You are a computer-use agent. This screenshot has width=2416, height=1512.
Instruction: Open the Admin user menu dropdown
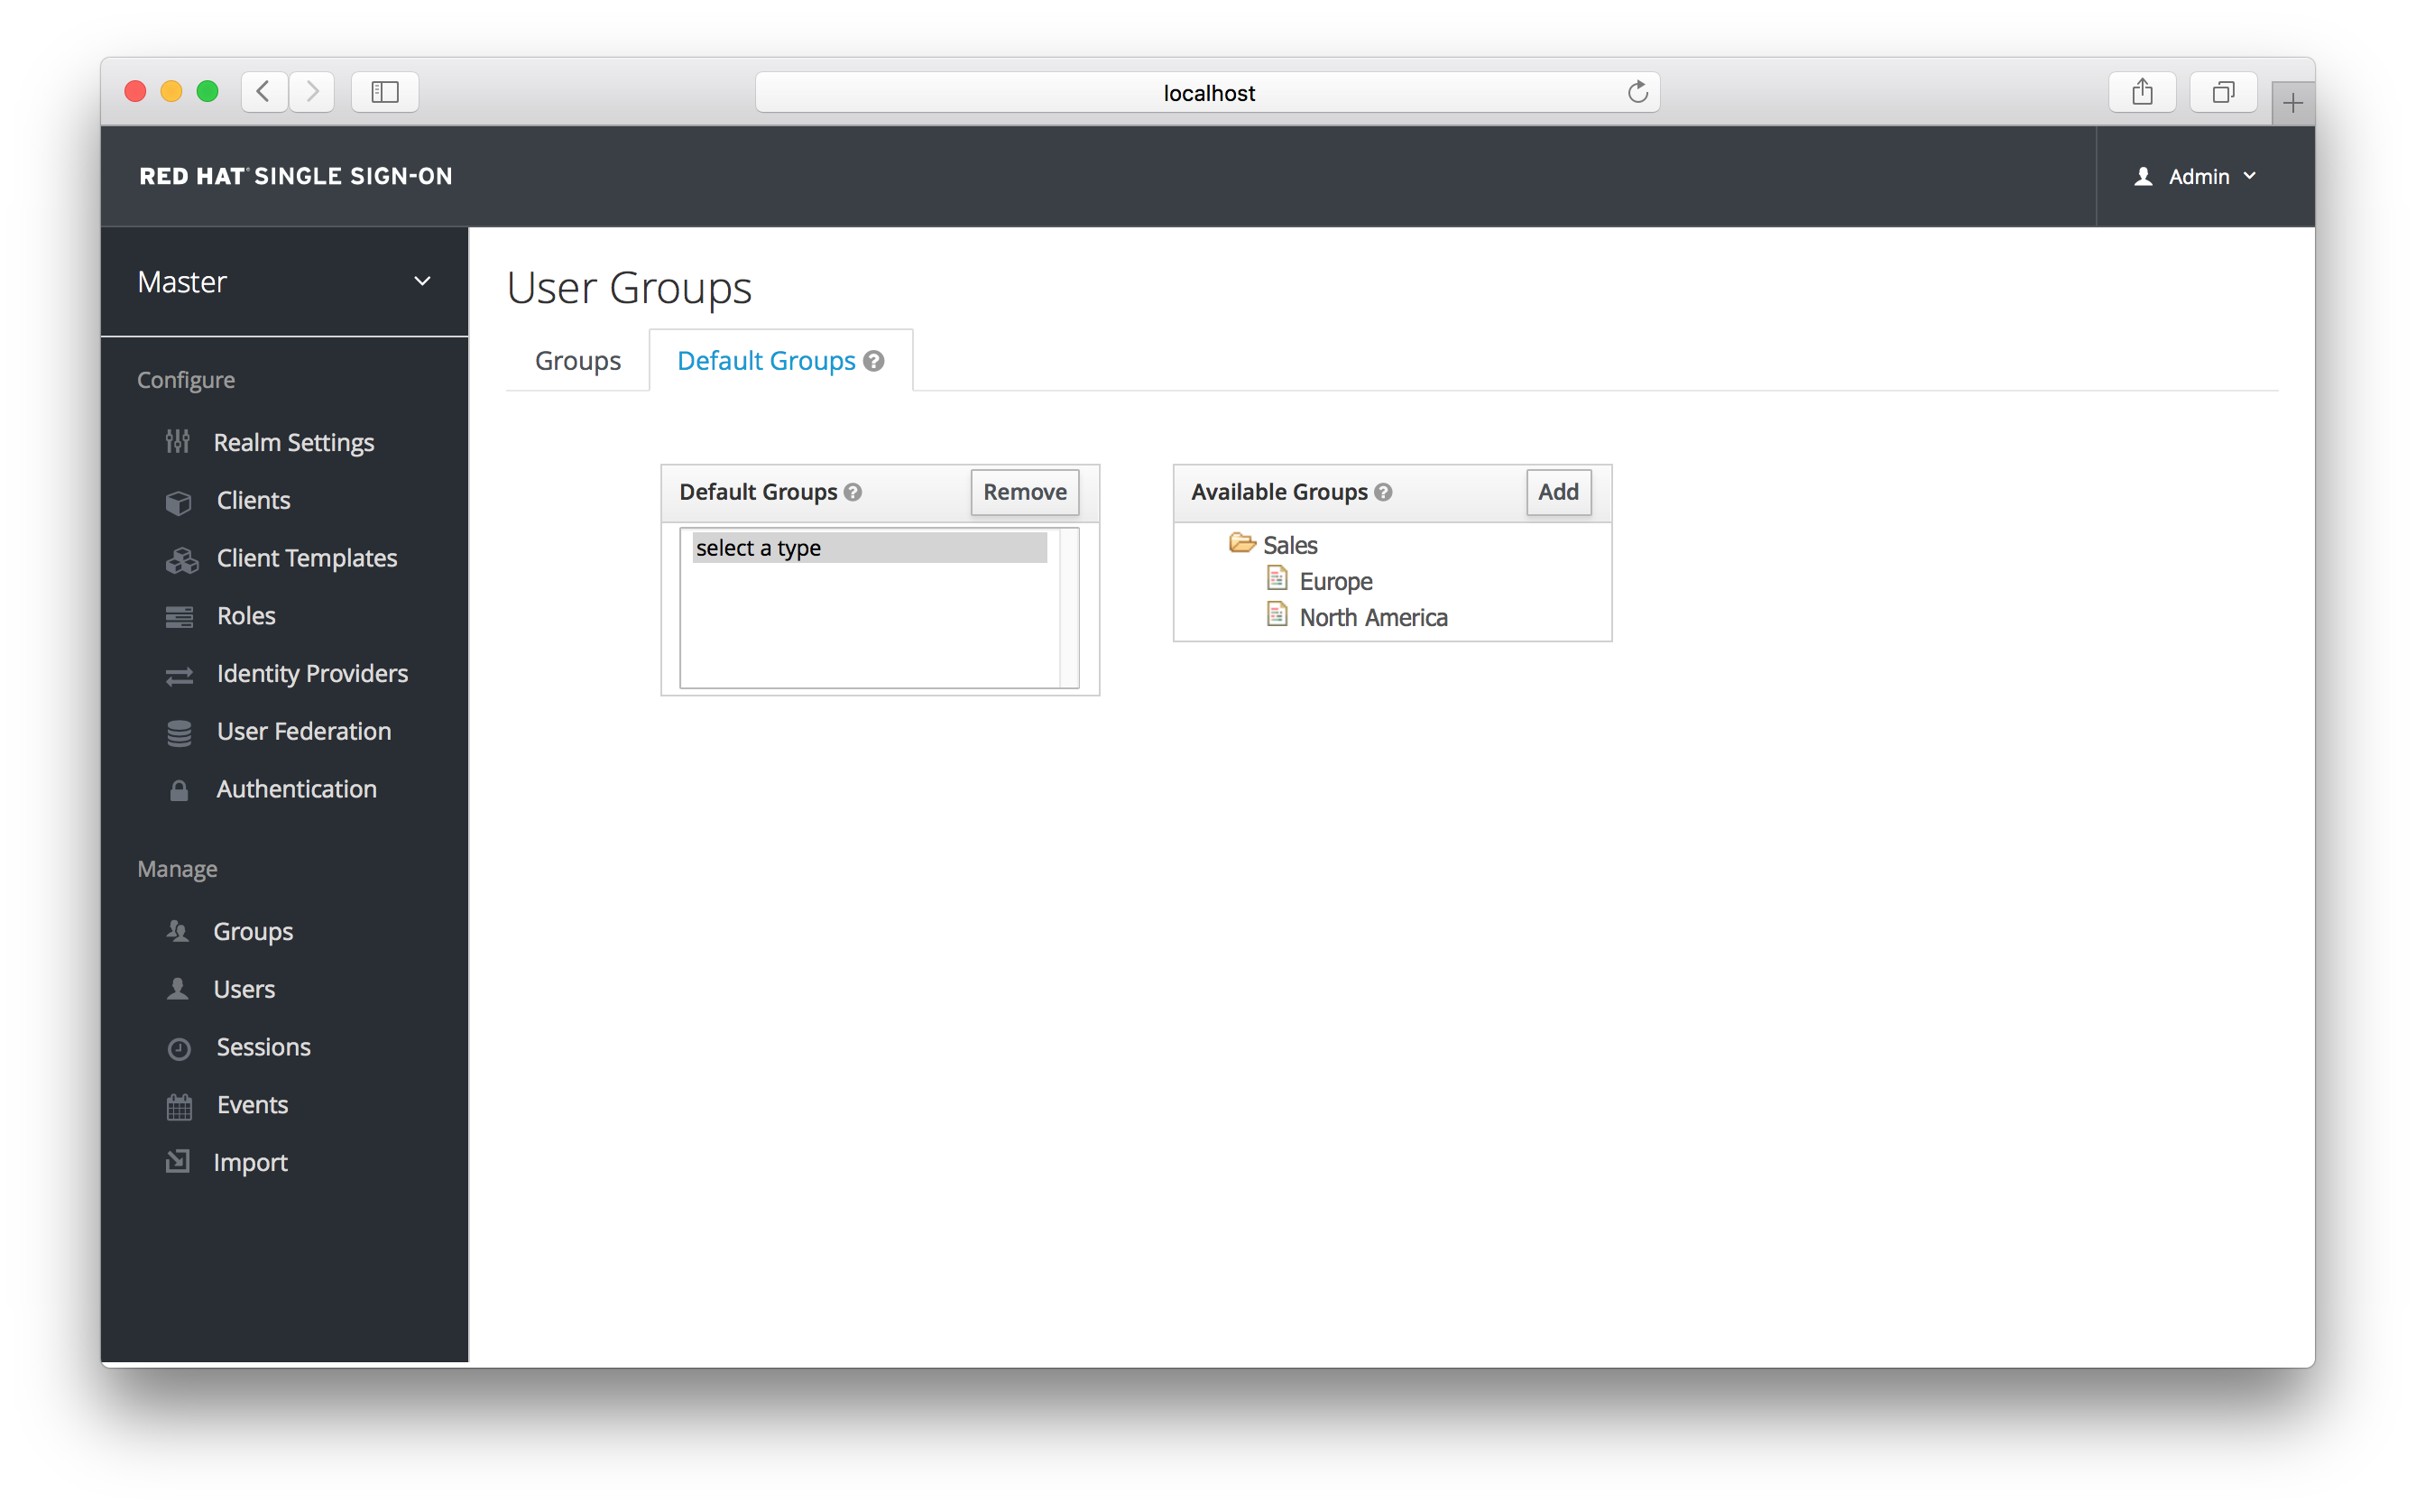[2199, 174]
